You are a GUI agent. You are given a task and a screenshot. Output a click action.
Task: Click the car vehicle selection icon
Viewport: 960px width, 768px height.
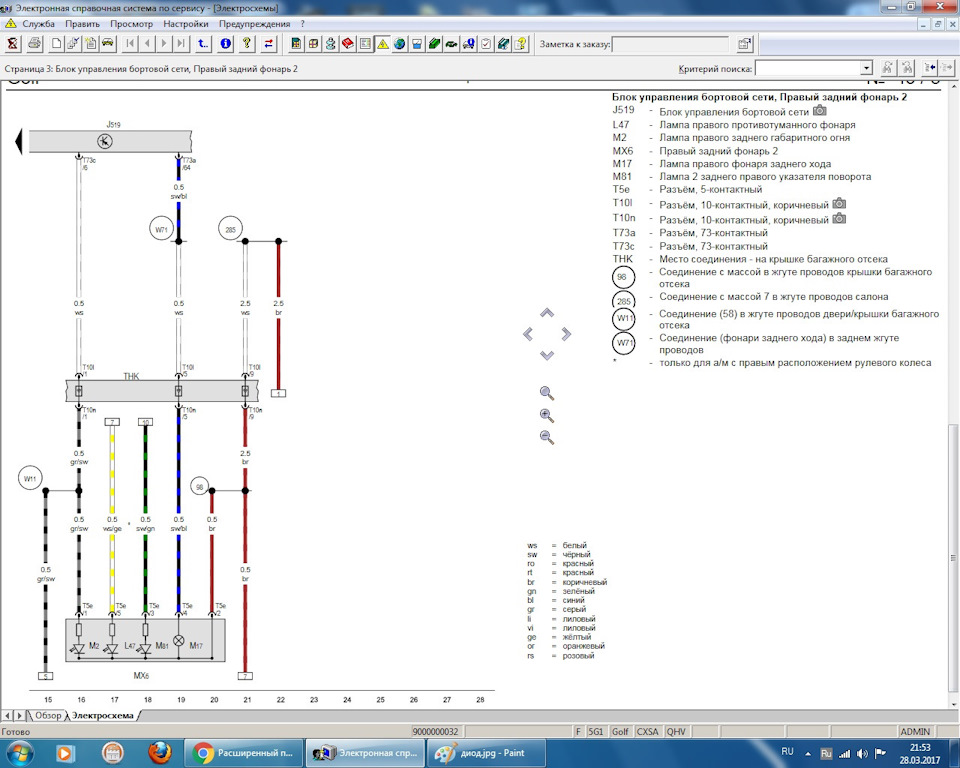point(108,43)
